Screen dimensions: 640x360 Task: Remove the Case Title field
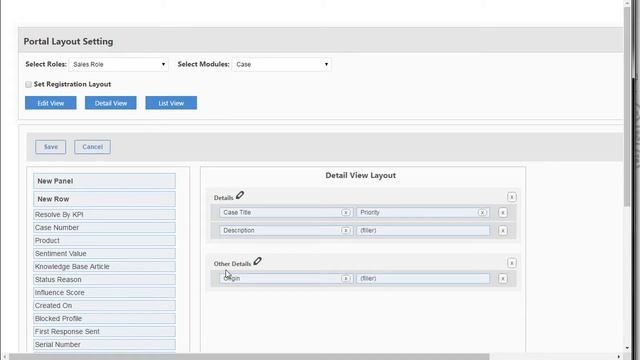click(346, 213)
